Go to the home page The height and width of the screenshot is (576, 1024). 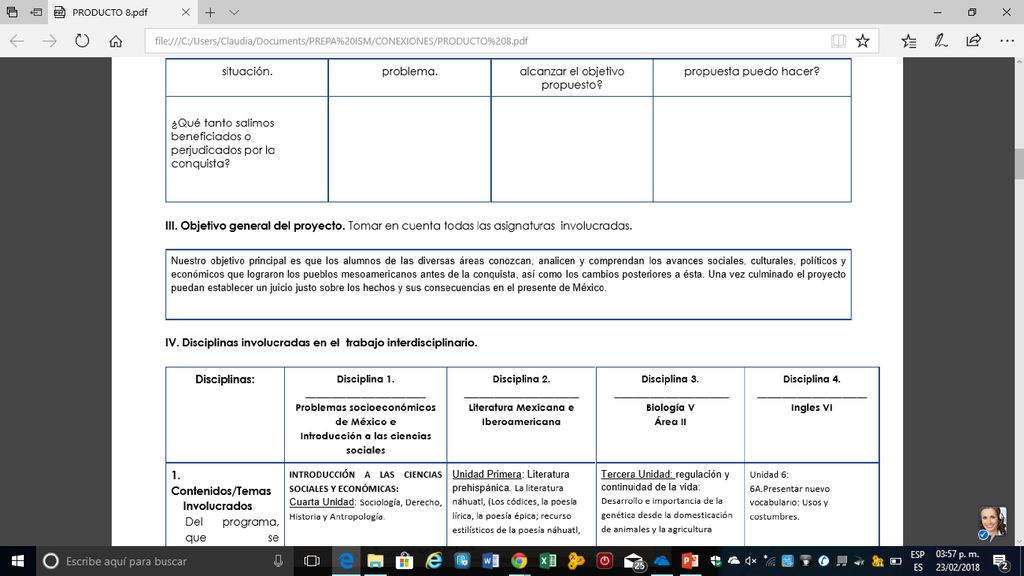116,40
